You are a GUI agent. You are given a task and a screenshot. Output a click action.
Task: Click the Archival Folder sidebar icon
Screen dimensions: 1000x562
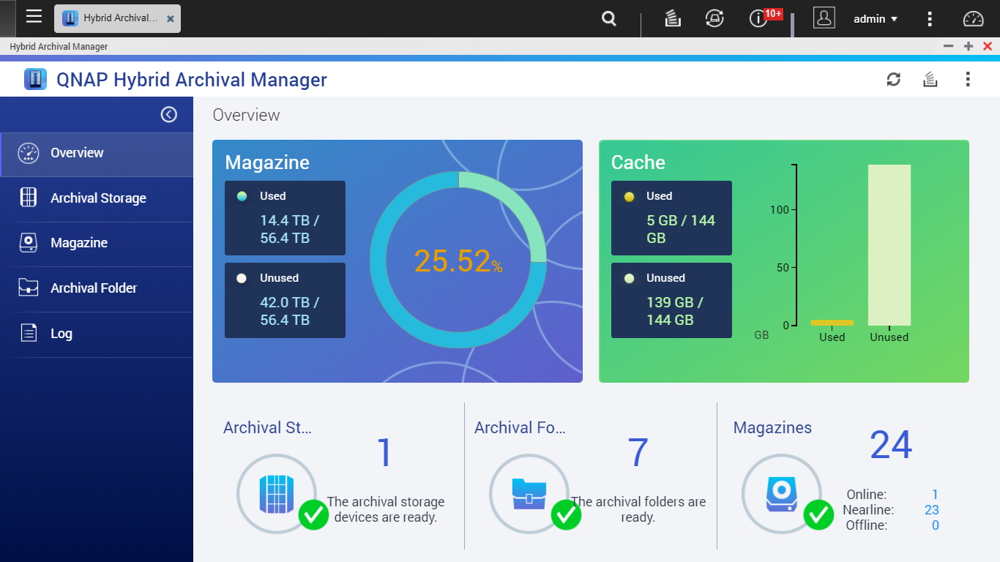pyautogui.click(x=28, y=288)
